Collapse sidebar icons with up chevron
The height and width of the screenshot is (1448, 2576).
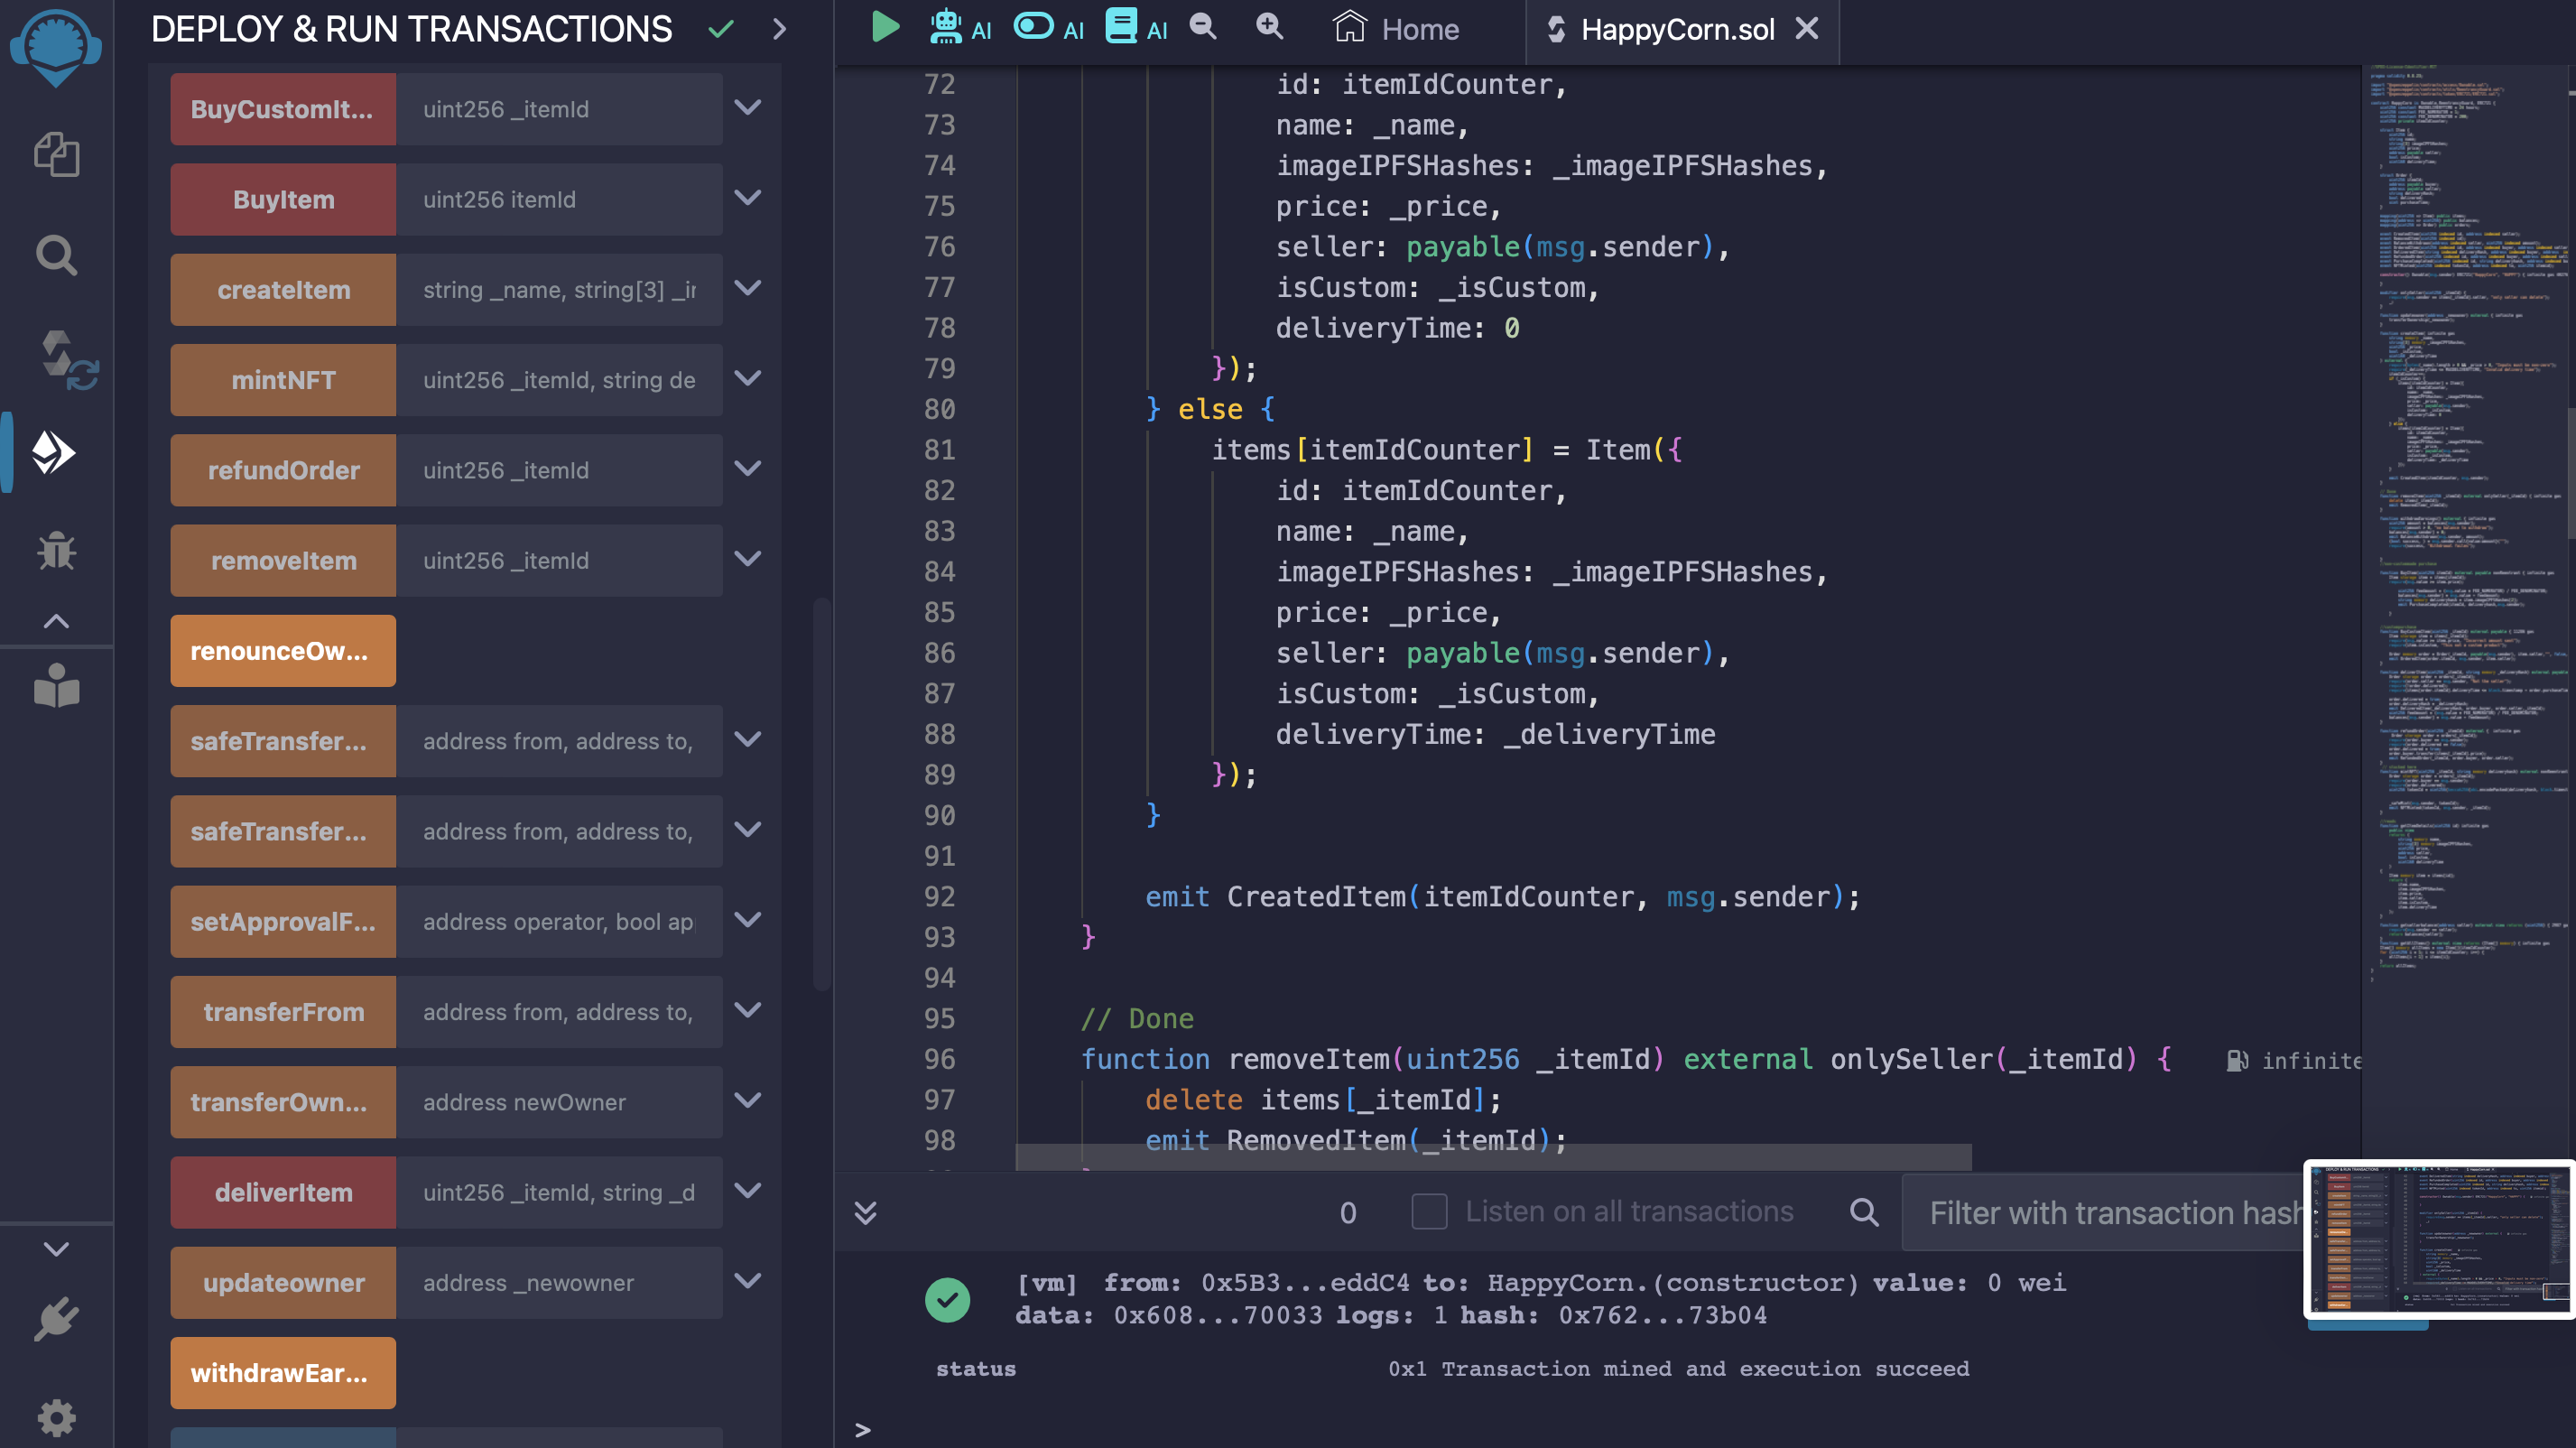click(56, 621)
